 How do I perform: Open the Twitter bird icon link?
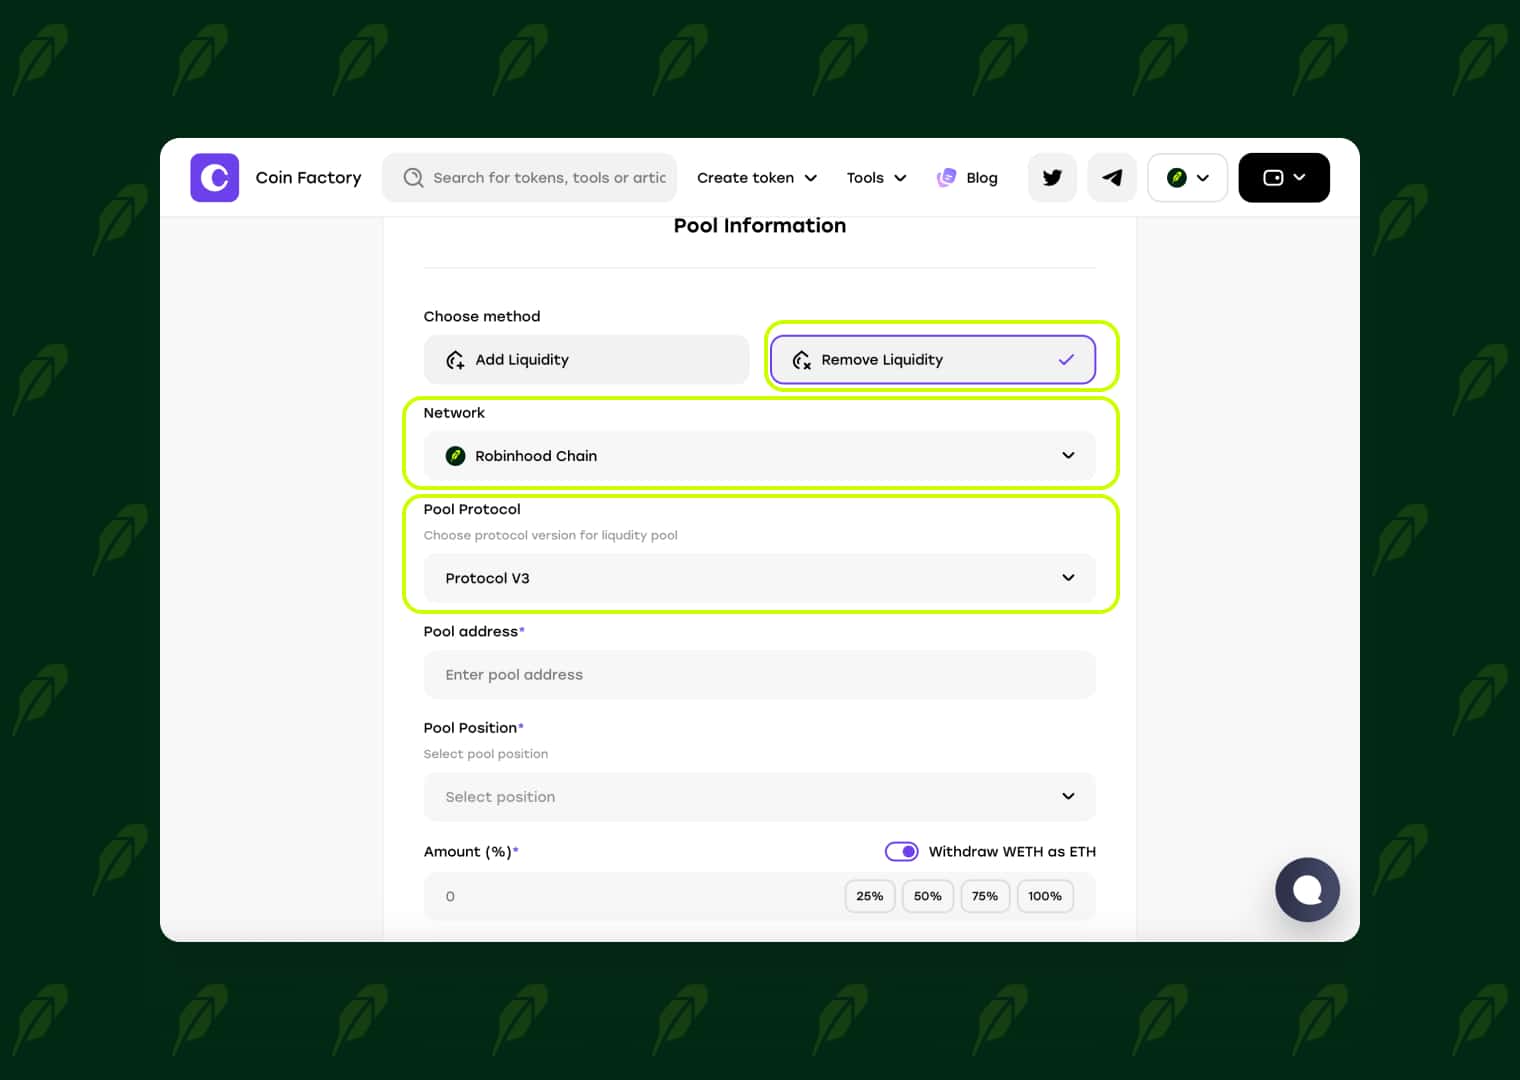pos(1052,178)
